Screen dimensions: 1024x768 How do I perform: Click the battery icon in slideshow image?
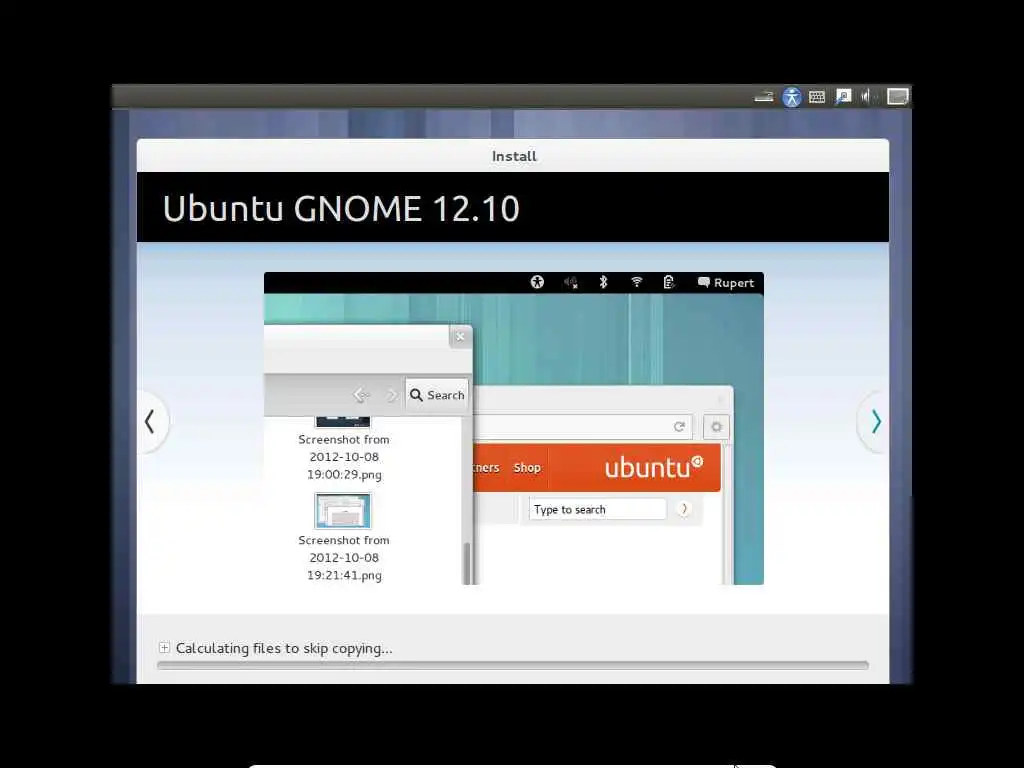(x=669, y=282)
